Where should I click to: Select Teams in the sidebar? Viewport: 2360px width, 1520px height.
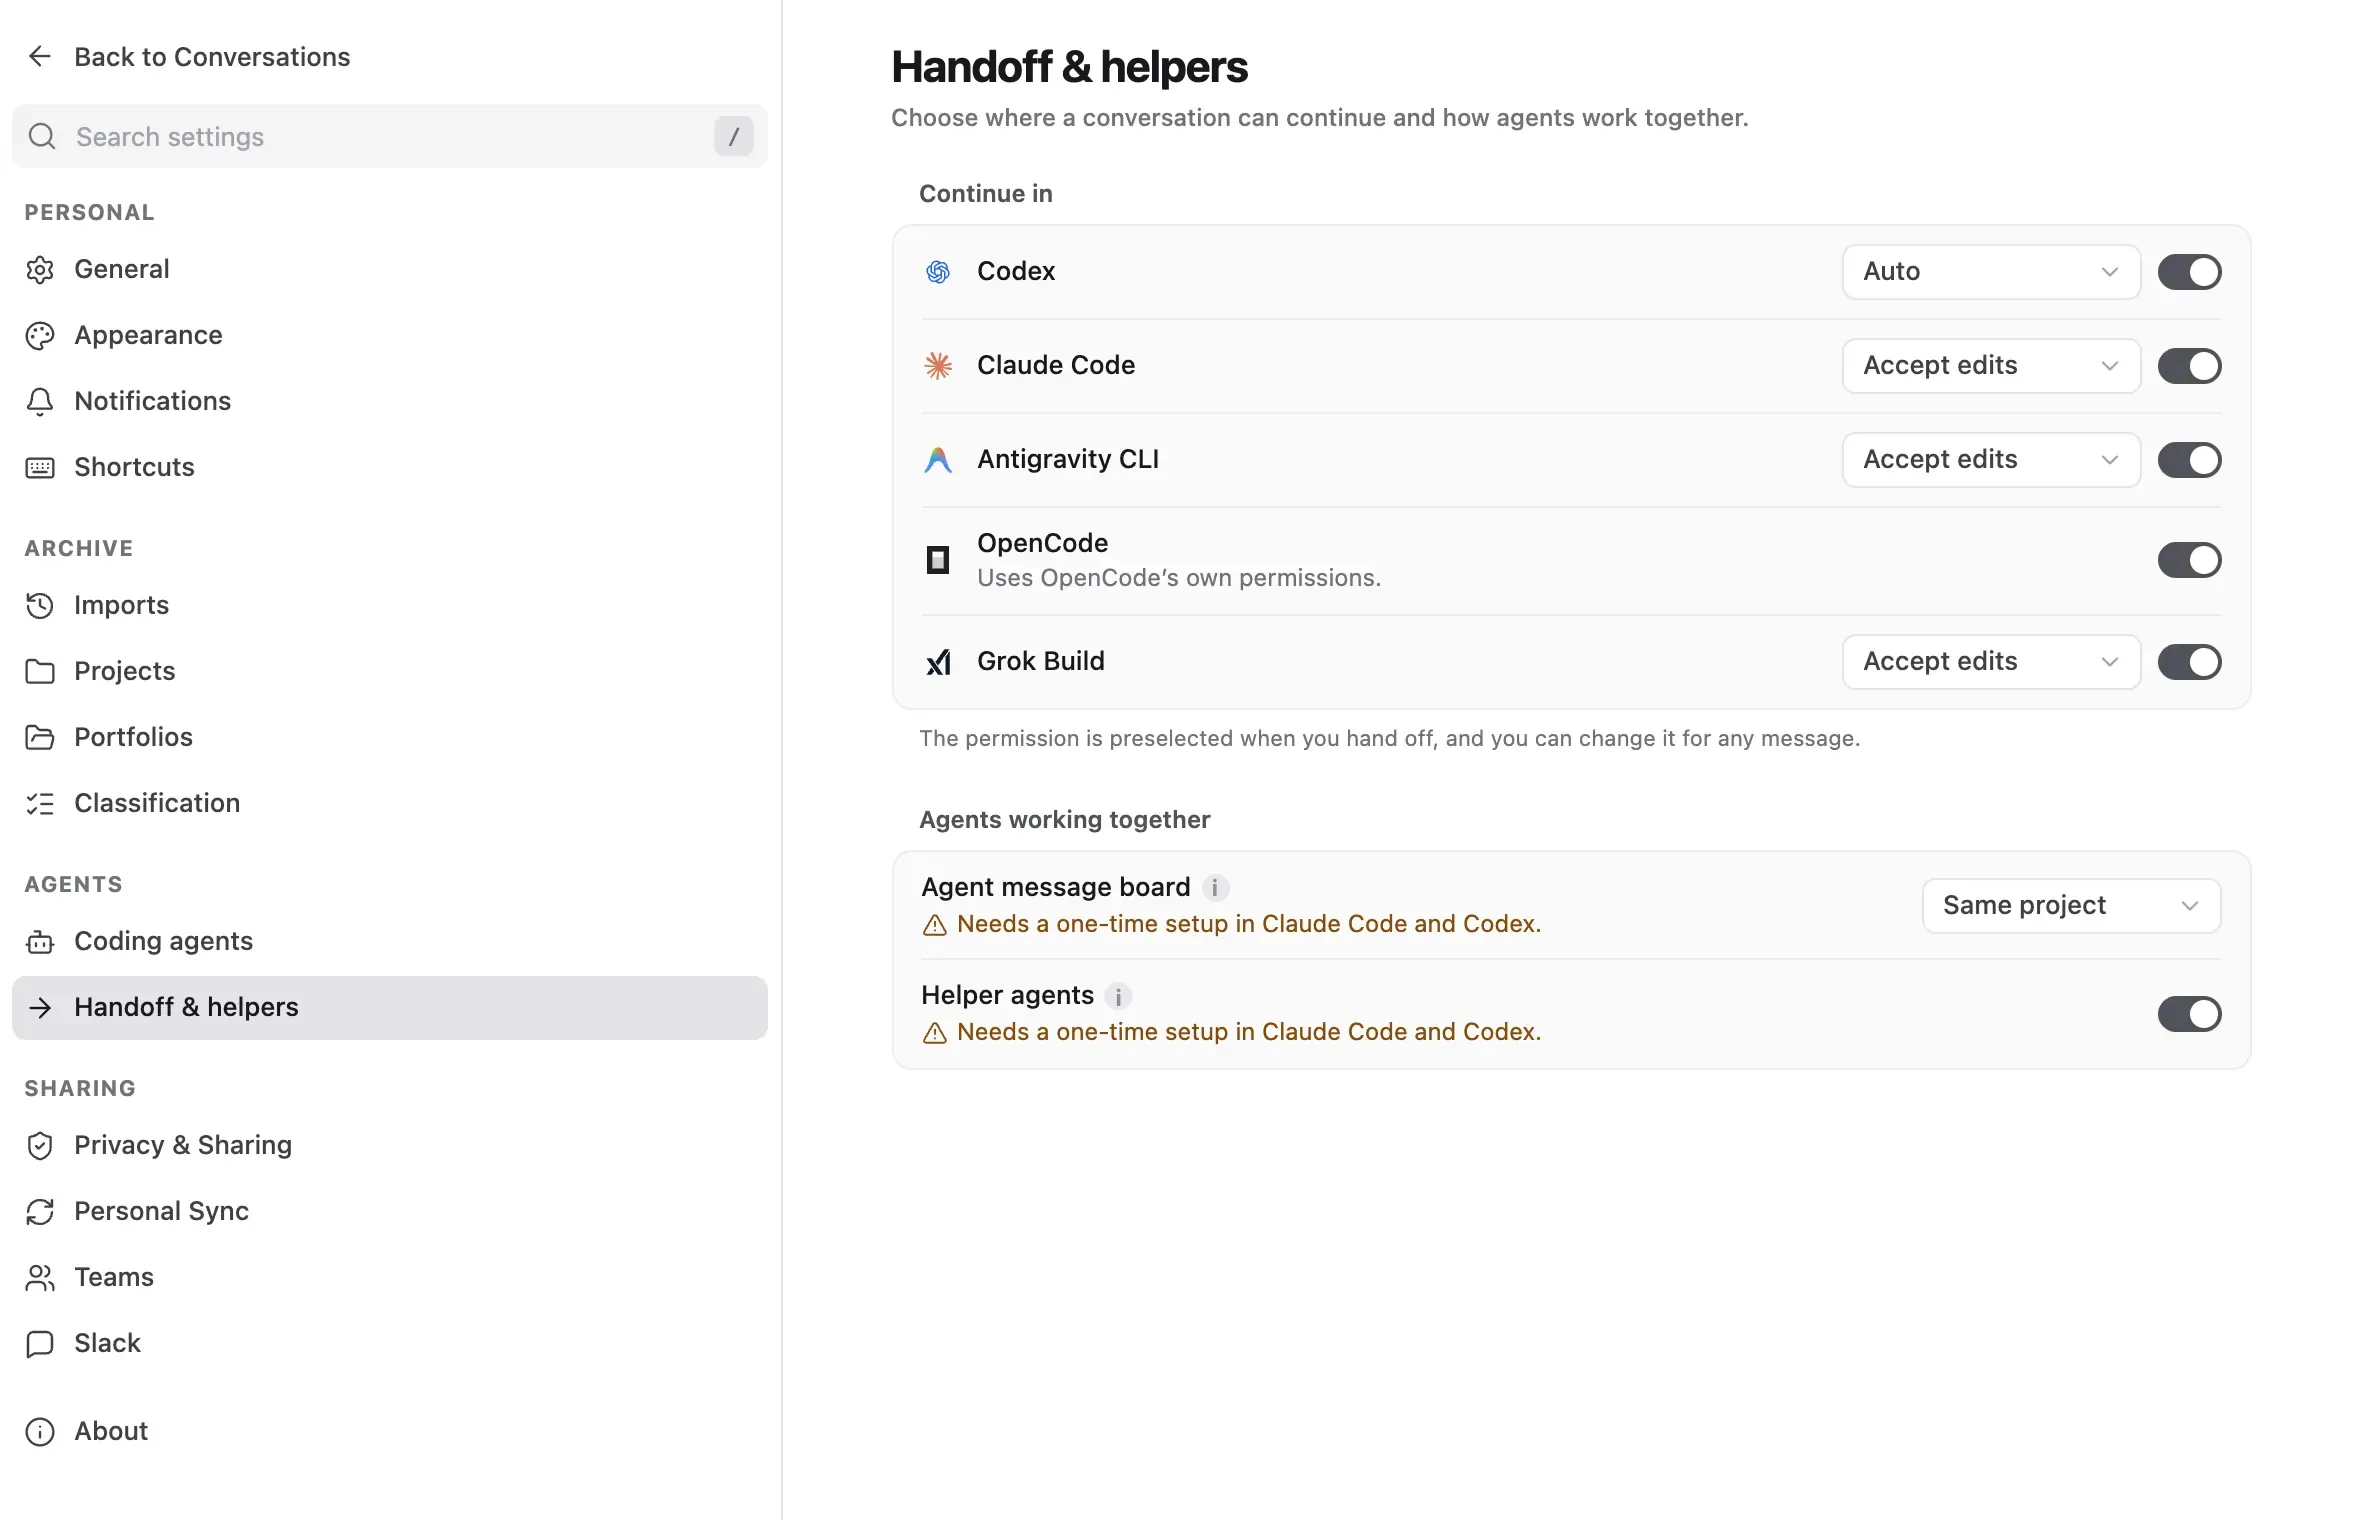coord(390,1278)
